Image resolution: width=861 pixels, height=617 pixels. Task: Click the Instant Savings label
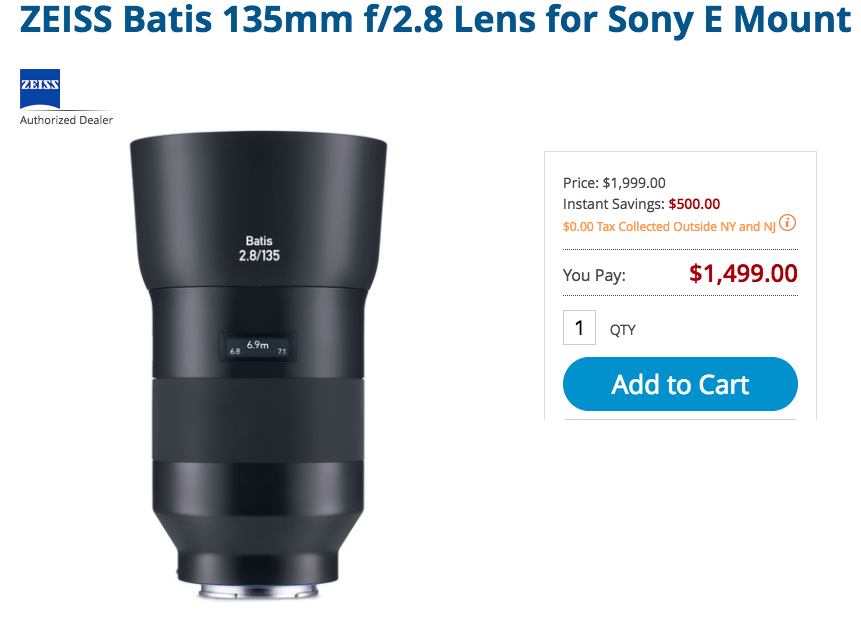tap(613, 204)
